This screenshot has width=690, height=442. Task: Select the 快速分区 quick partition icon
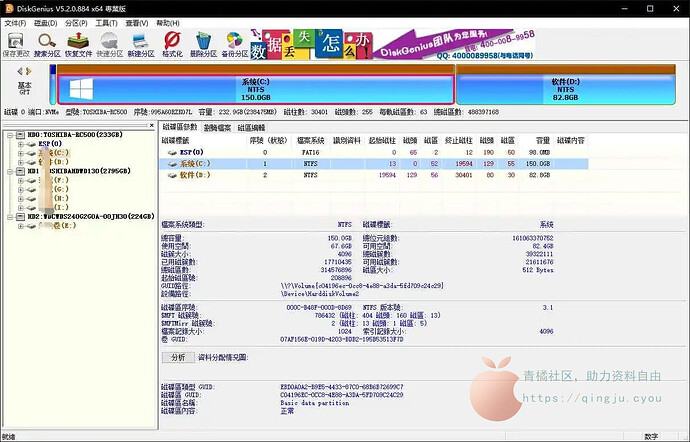[109, 42]
